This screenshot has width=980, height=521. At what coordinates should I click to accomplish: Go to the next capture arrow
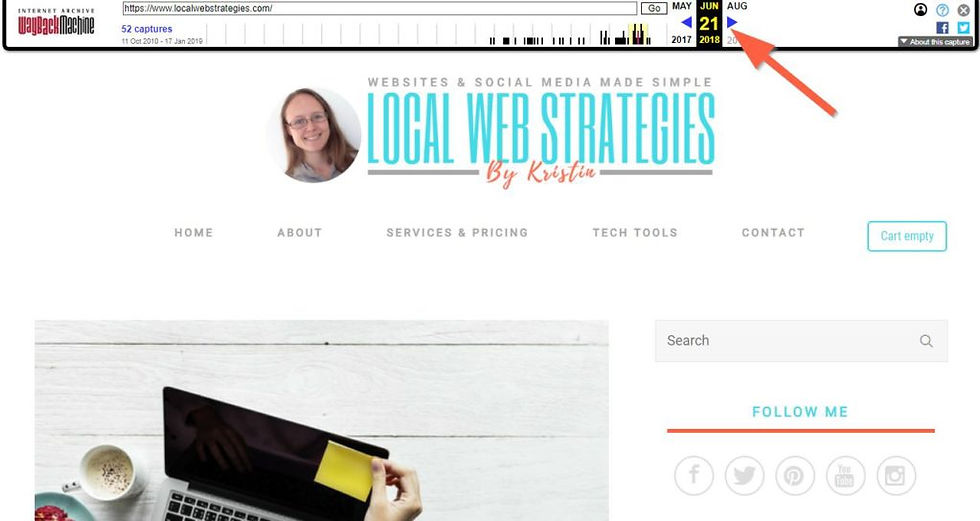pyautogui.click(x=732, y=22)
